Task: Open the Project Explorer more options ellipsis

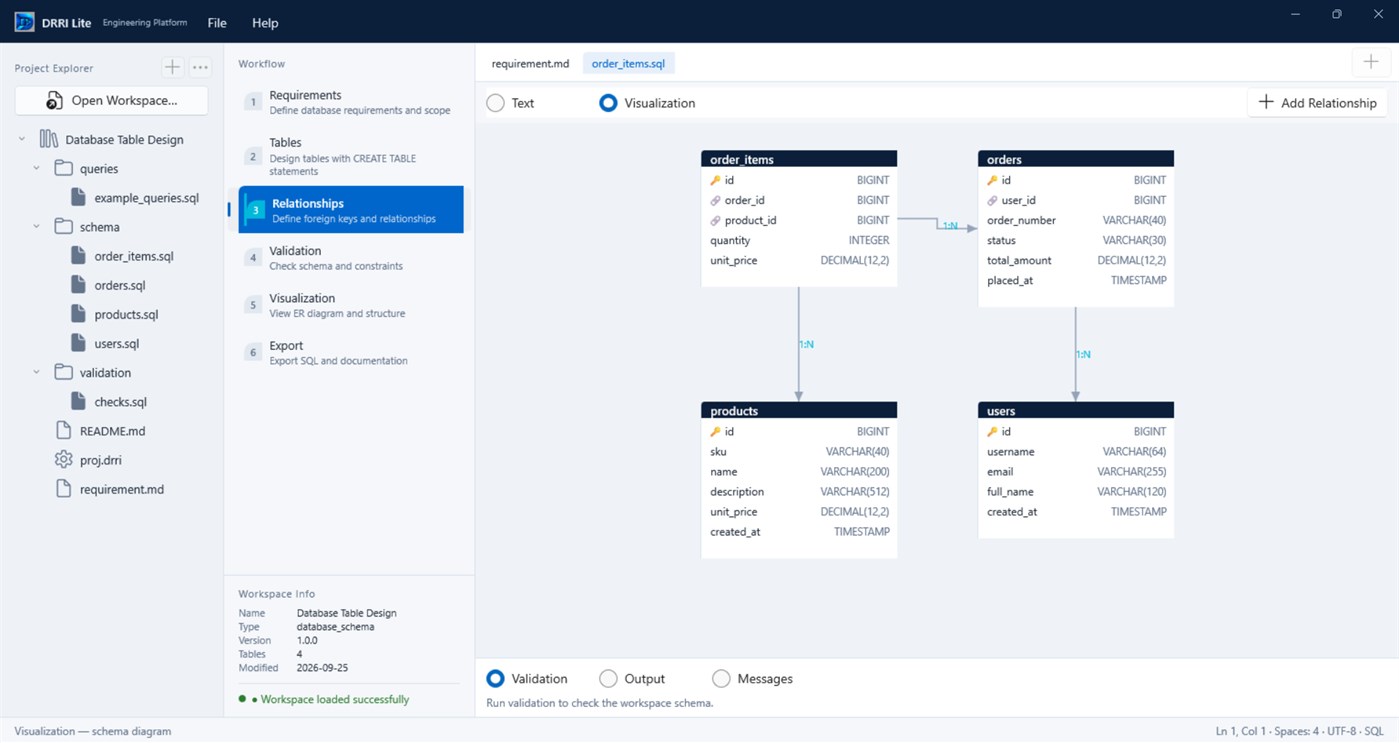Action: click(200, 67)
